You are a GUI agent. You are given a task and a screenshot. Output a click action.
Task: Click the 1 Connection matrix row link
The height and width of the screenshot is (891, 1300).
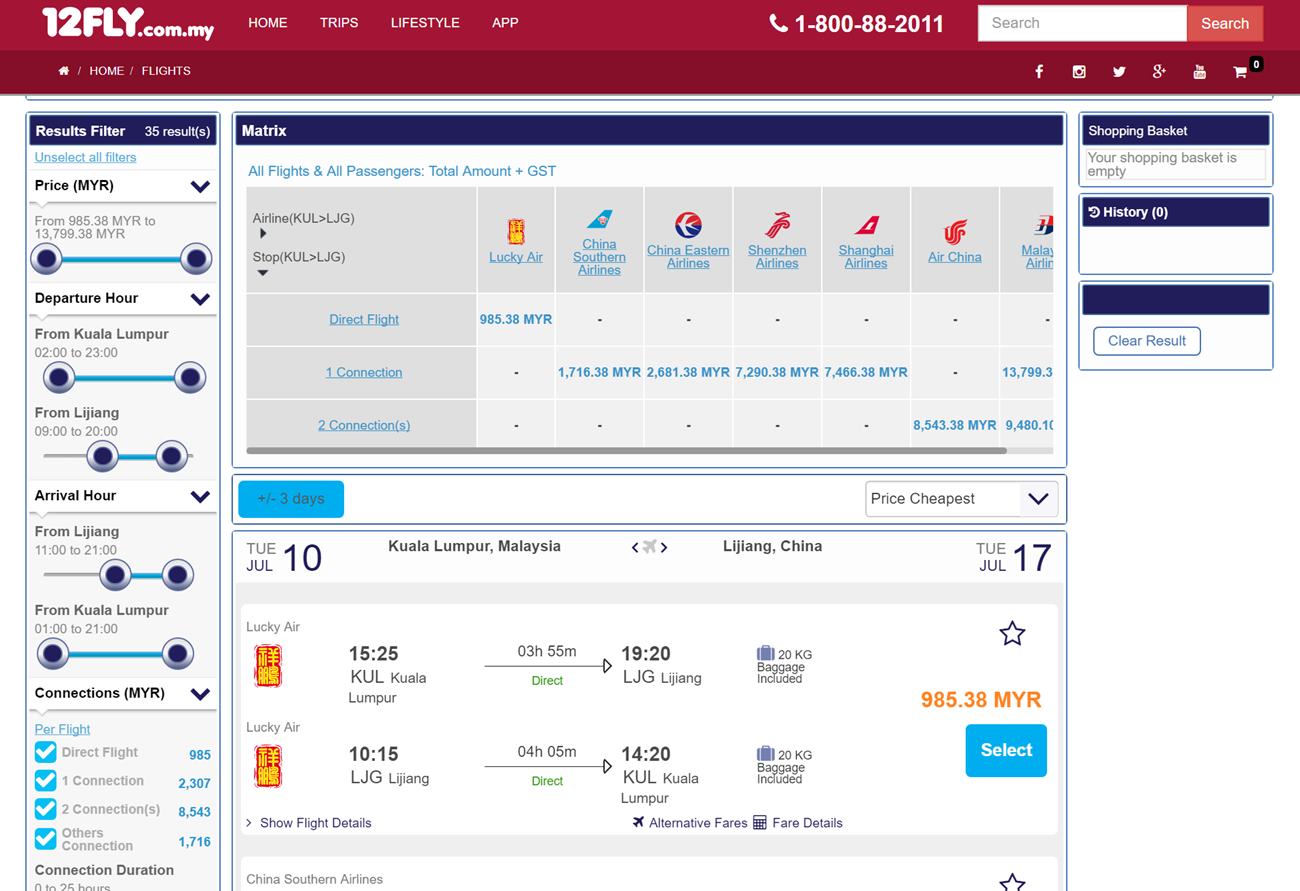[364, 373]
